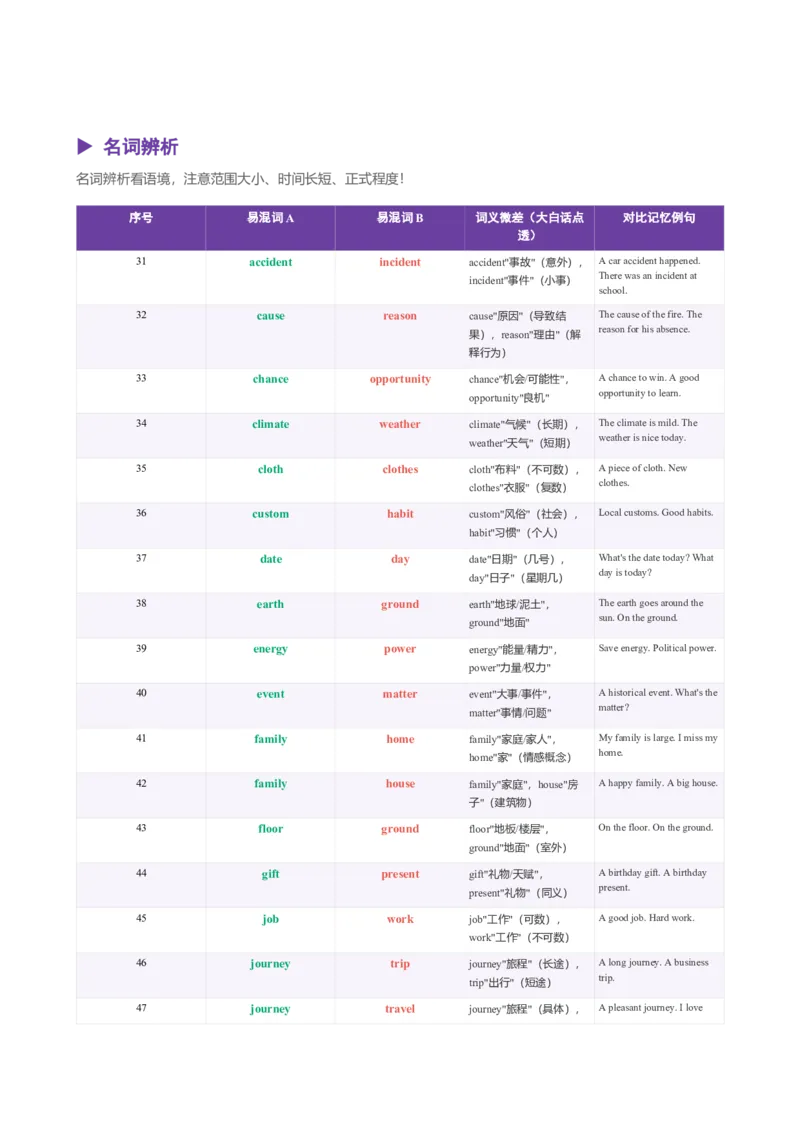
Task: Select the red word clothes
Action: pyautogui.click(x=400, y=469)
